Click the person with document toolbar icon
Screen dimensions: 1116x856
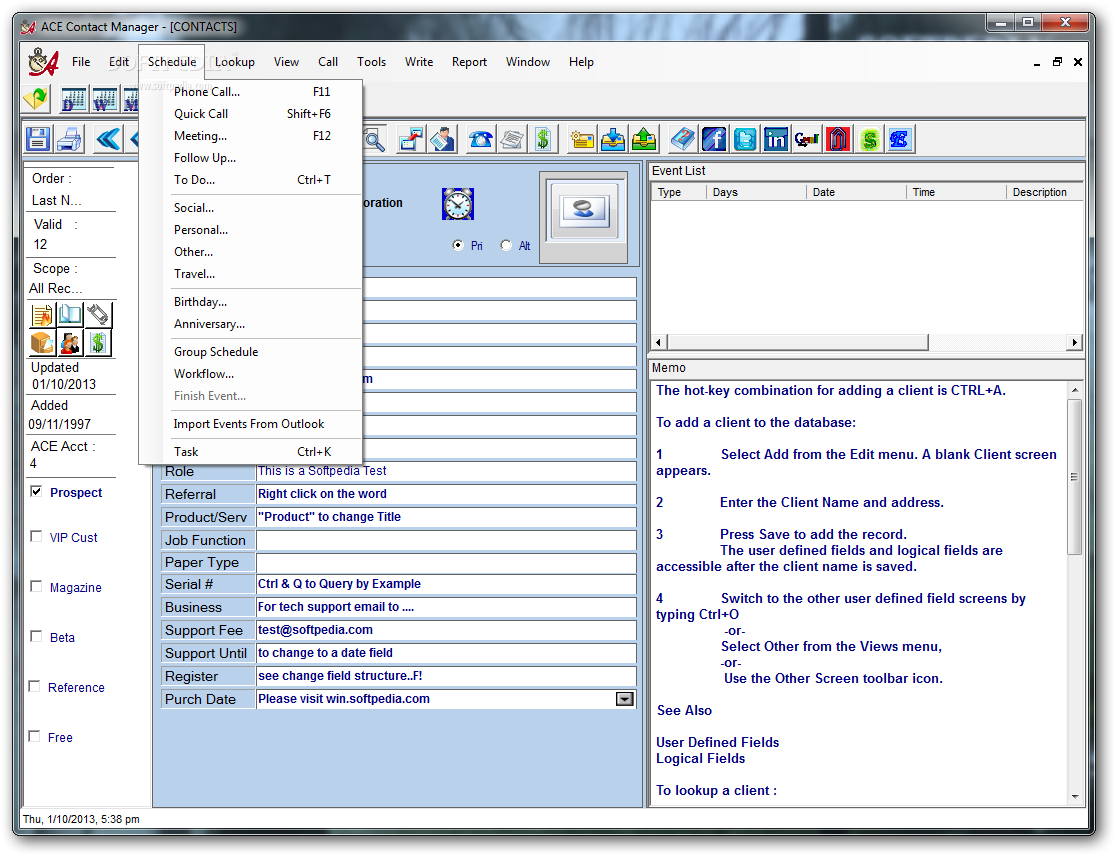click(443, 139)
